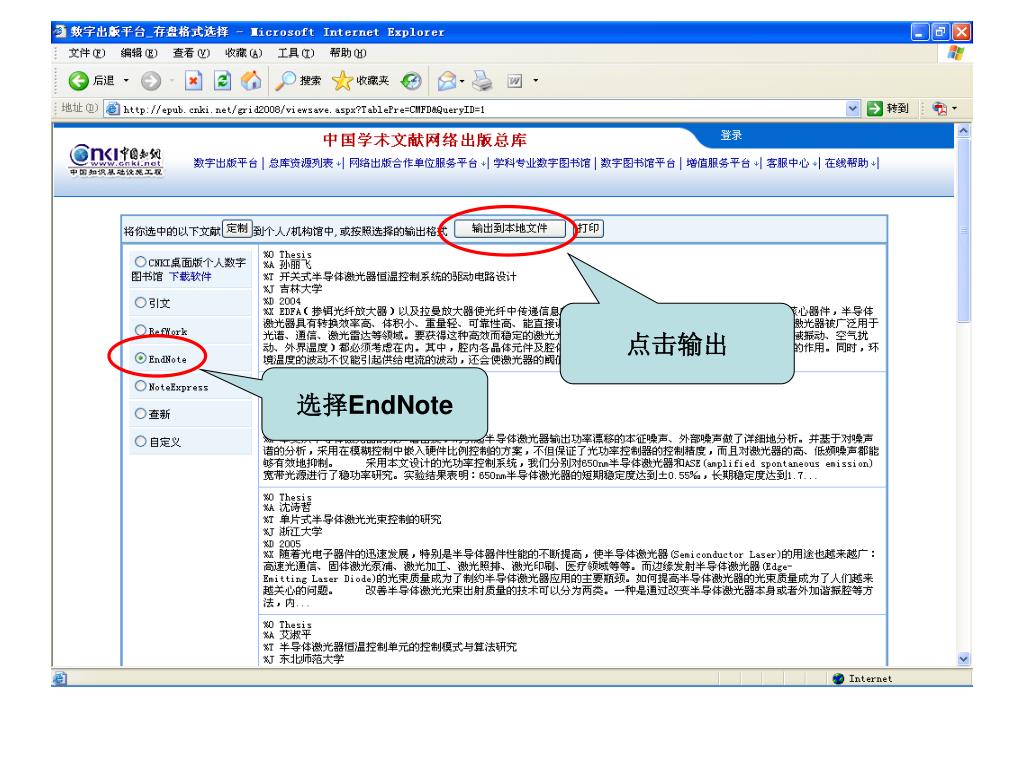Click the Edit with Word icon
Screen dimensions: 1024x768
coord(515,81)
